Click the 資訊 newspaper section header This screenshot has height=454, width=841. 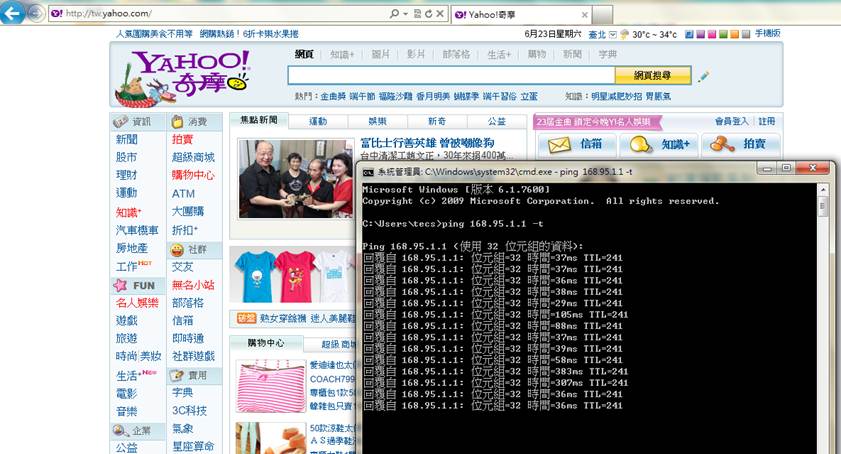tap(138, 122)
